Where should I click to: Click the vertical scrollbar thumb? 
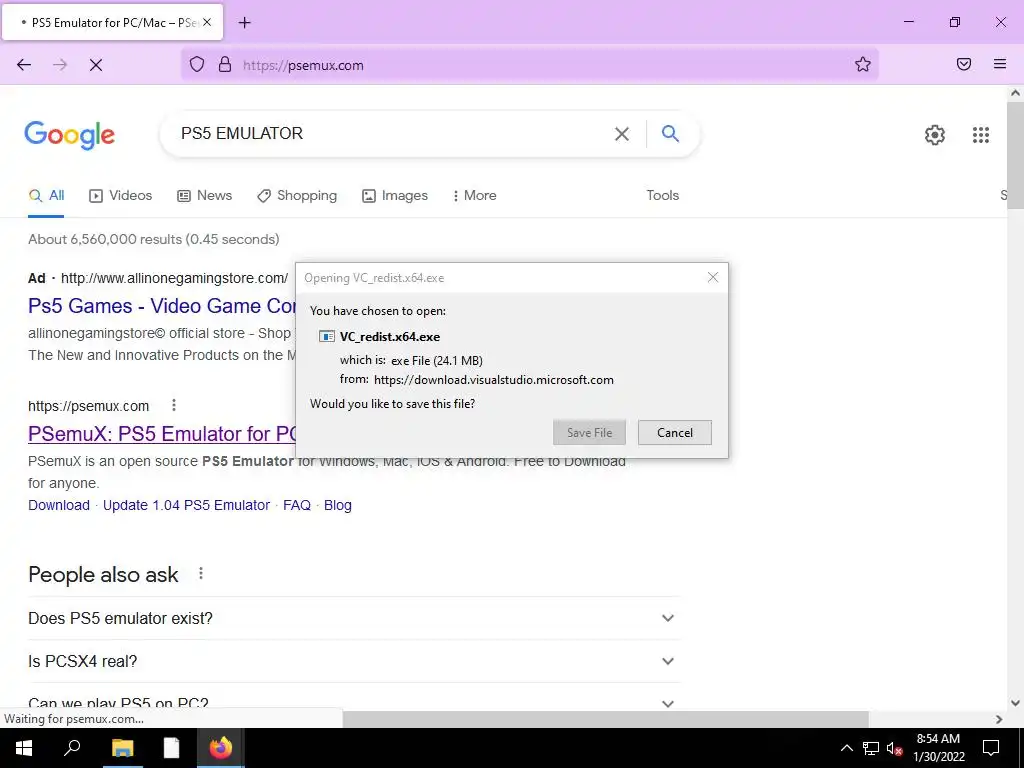pos(1015,156)
